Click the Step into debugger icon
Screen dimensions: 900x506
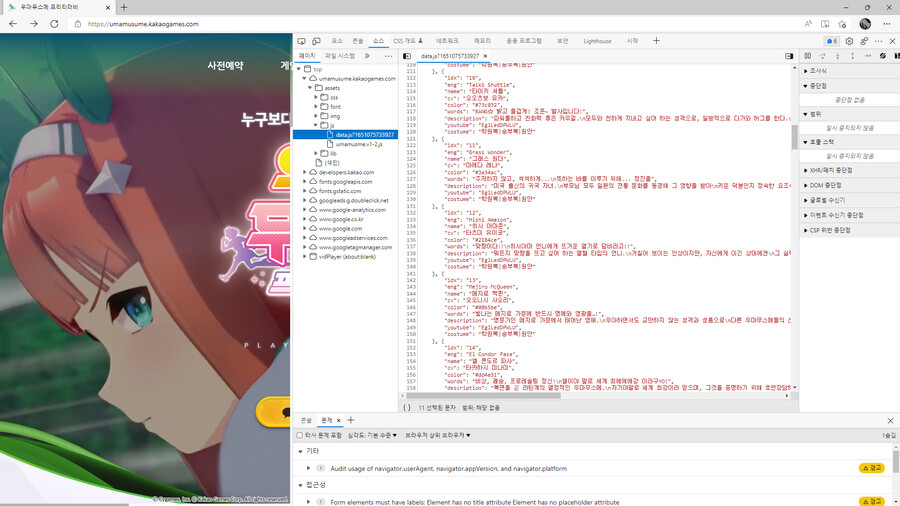point(837,56)
